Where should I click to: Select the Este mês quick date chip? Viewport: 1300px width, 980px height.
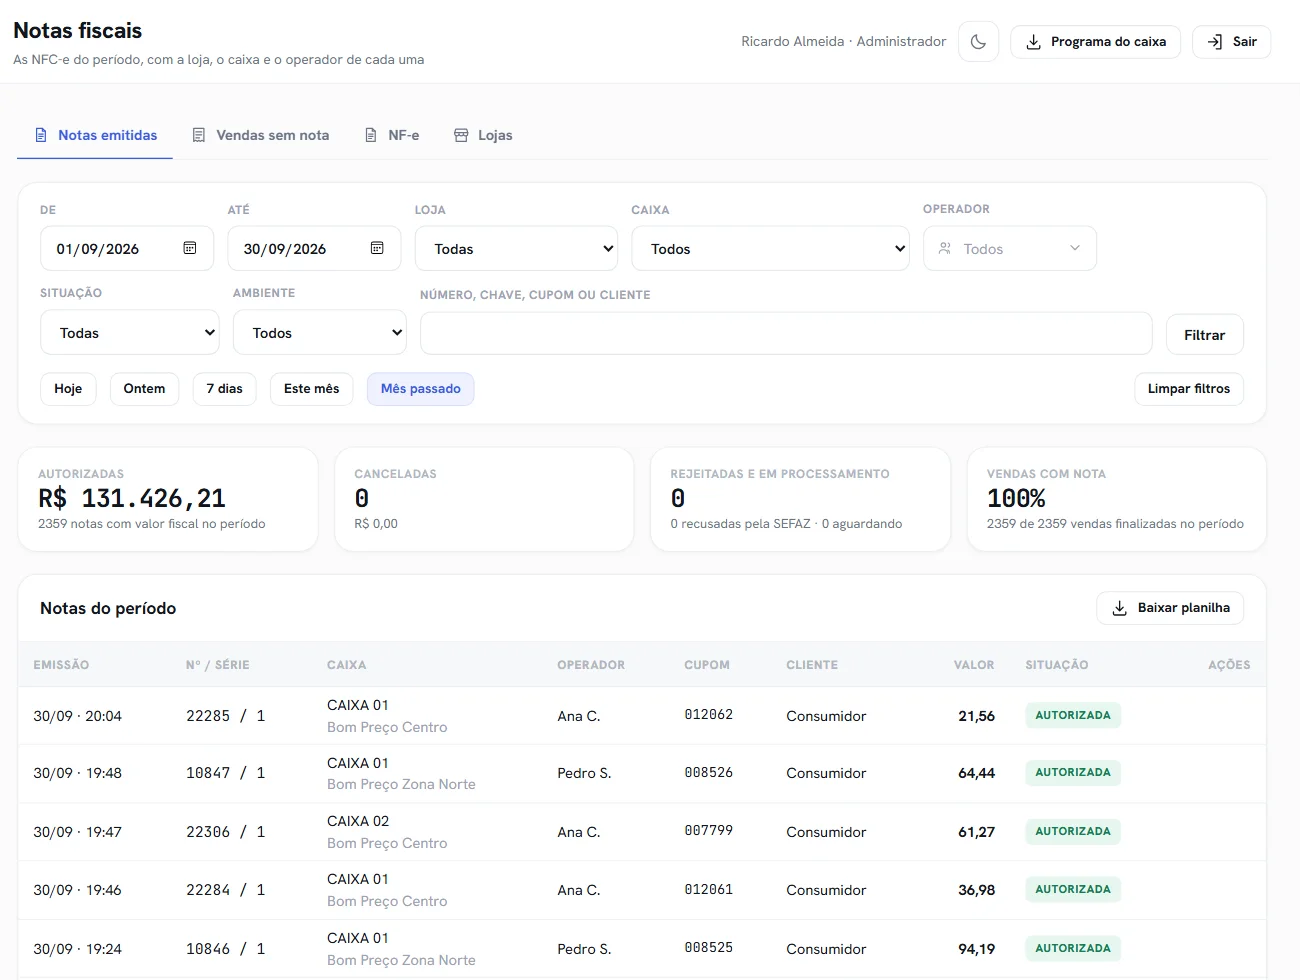pyautogui.click(x=311, y=389)
